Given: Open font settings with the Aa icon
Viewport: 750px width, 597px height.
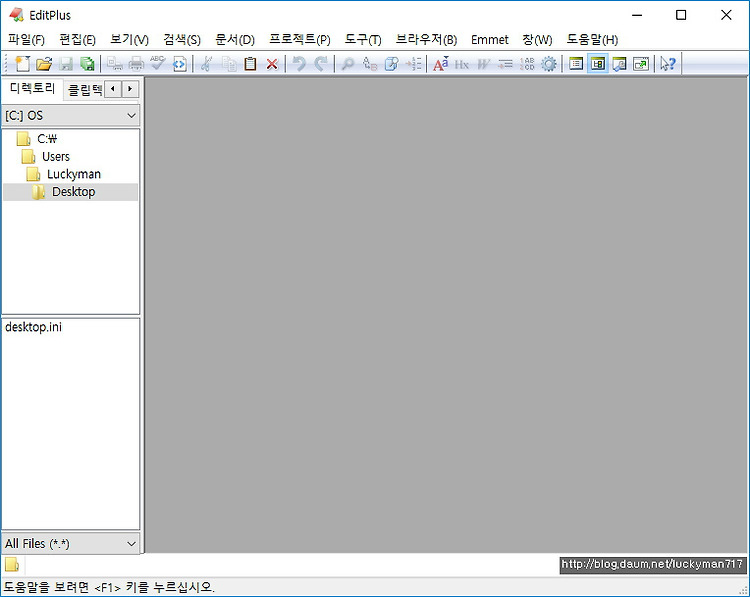Looking at the screenshot, I should [x=441, y=64].
